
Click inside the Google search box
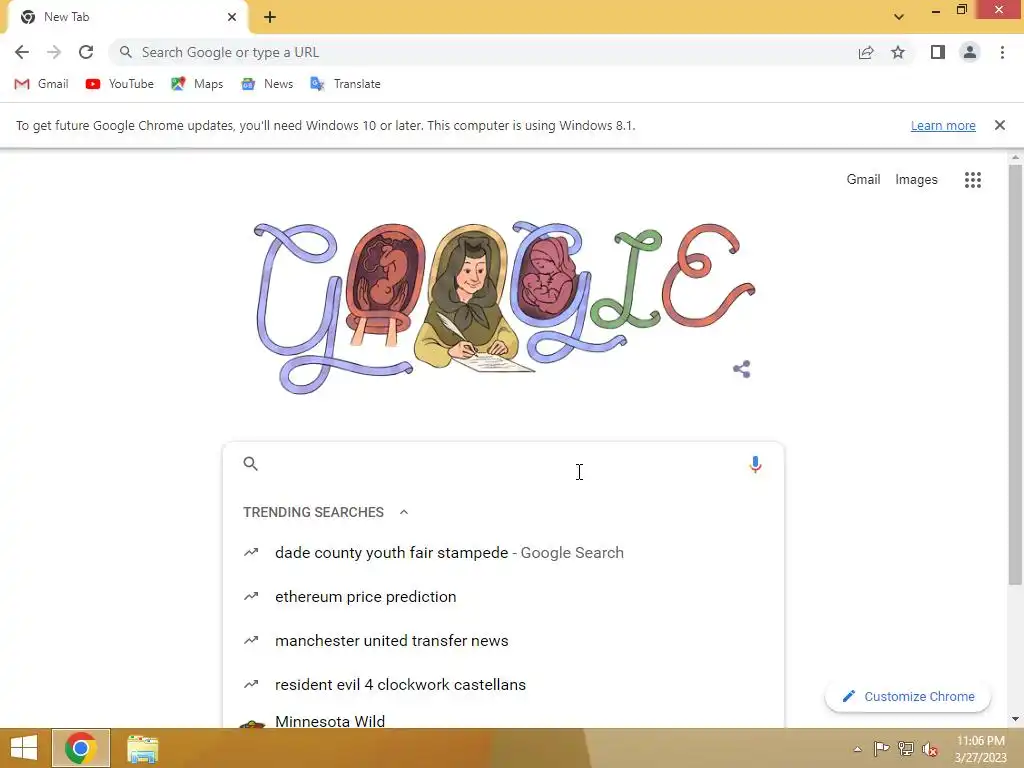click(503, 464)
